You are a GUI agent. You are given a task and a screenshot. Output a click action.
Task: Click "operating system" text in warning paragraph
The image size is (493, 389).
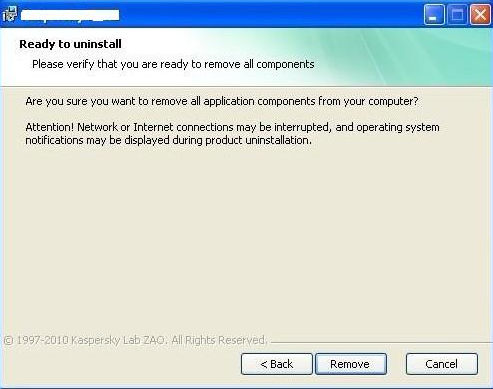point(398,127)
